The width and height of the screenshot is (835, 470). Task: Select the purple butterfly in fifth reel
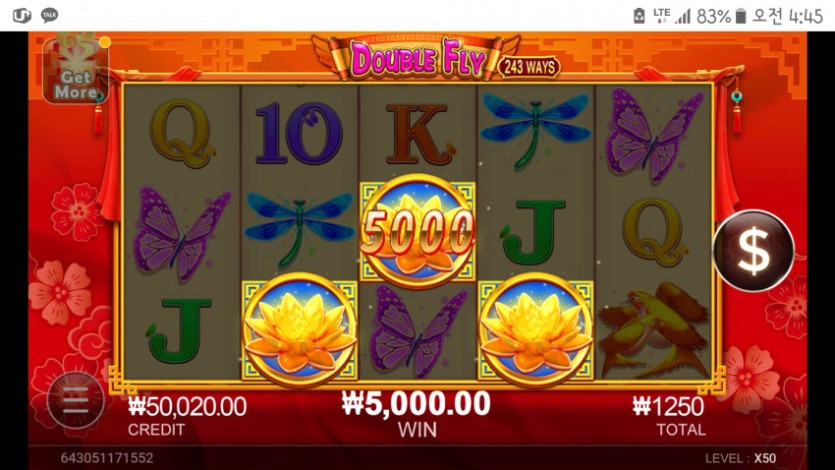coord(654,136)
